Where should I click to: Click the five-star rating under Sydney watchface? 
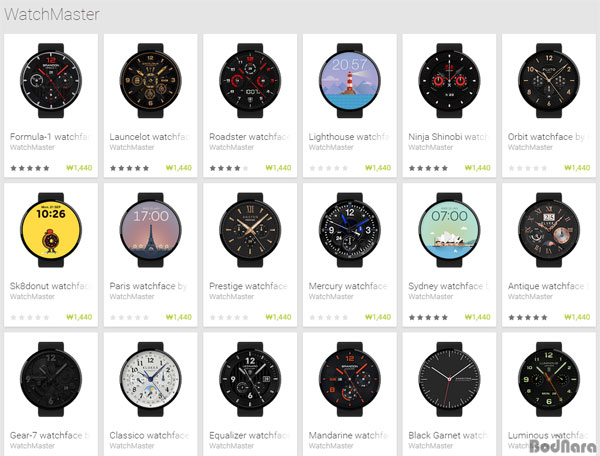point(428,317)
